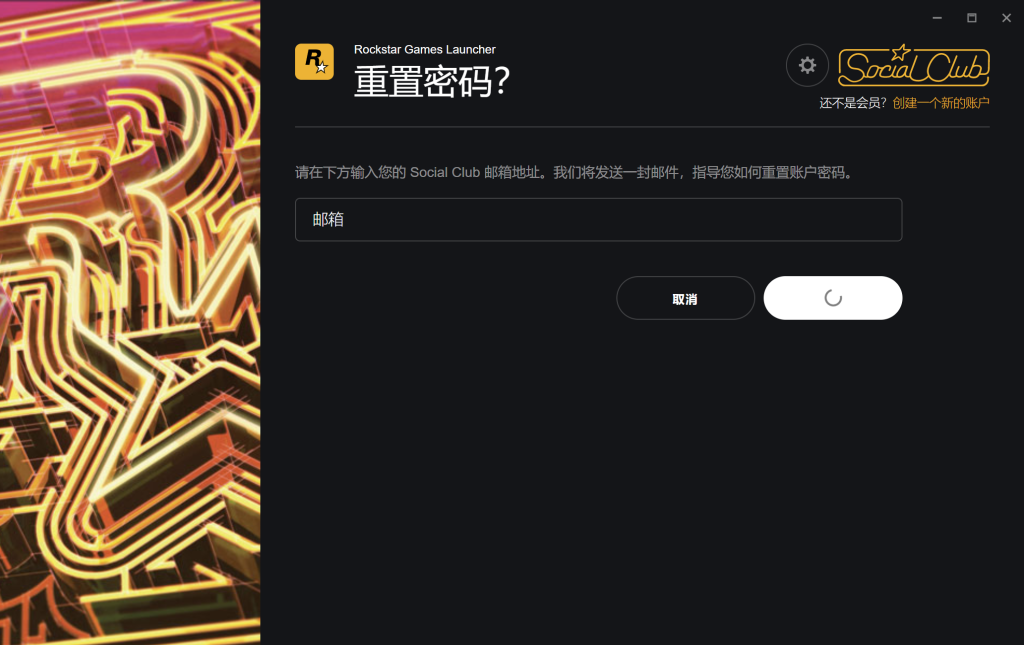Click the Rockstar Games Launcher title text

pos(424,50)
